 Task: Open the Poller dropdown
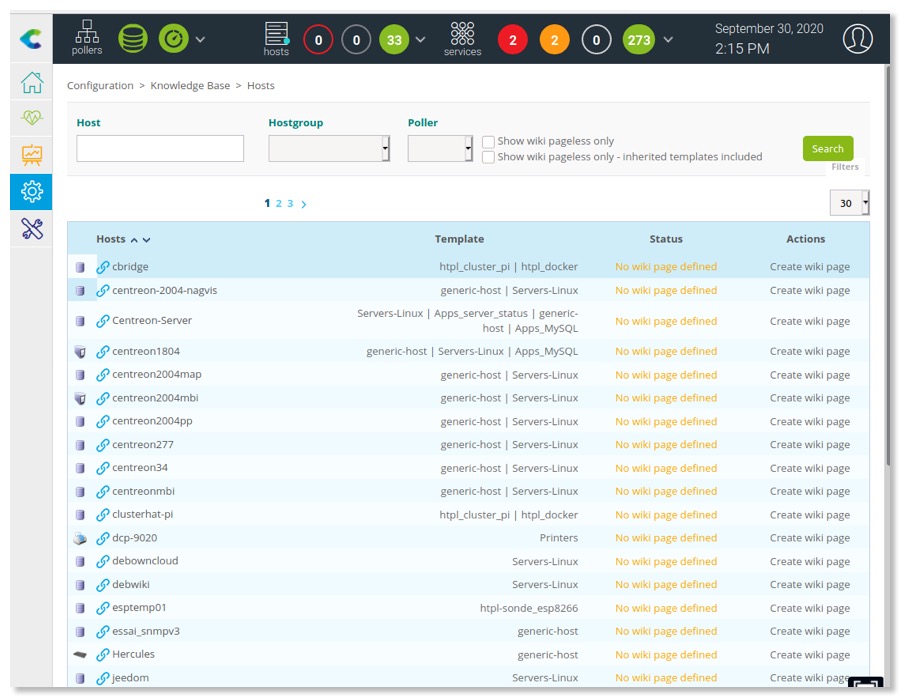[x=440, y=148]
